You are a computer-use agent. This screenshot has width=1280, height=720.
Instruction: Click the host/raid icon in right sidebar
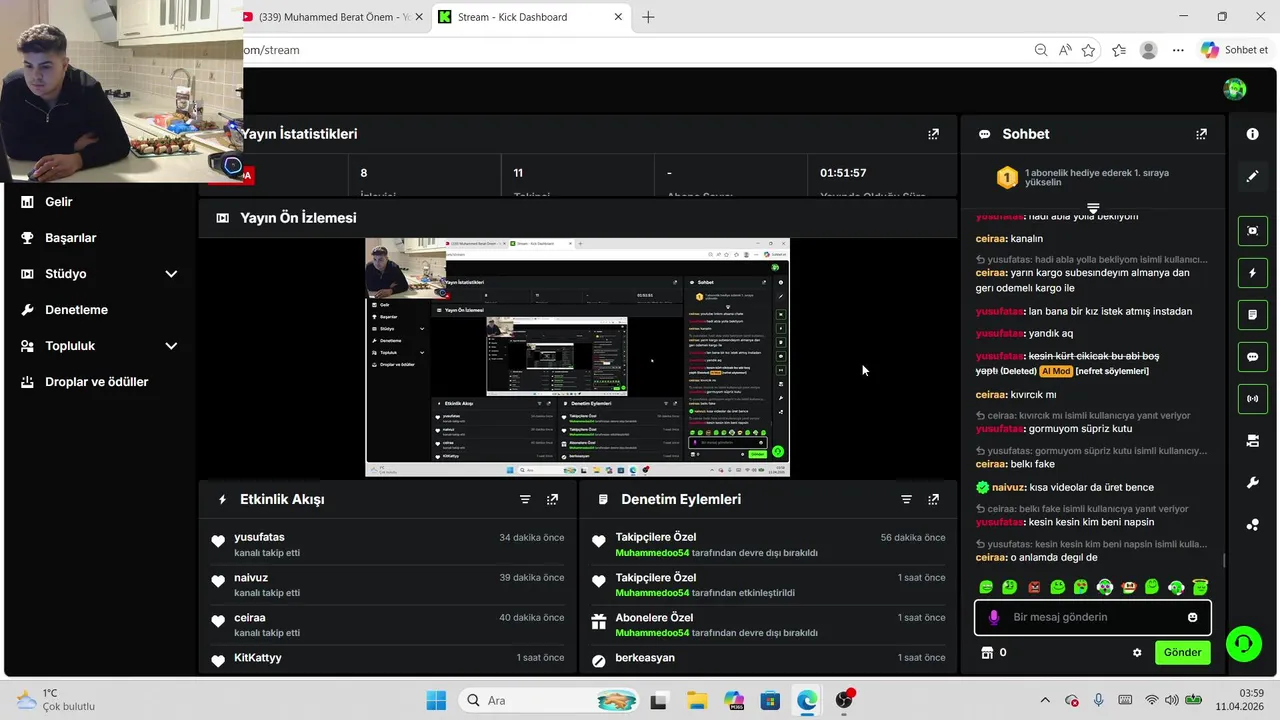[1252, 441]
